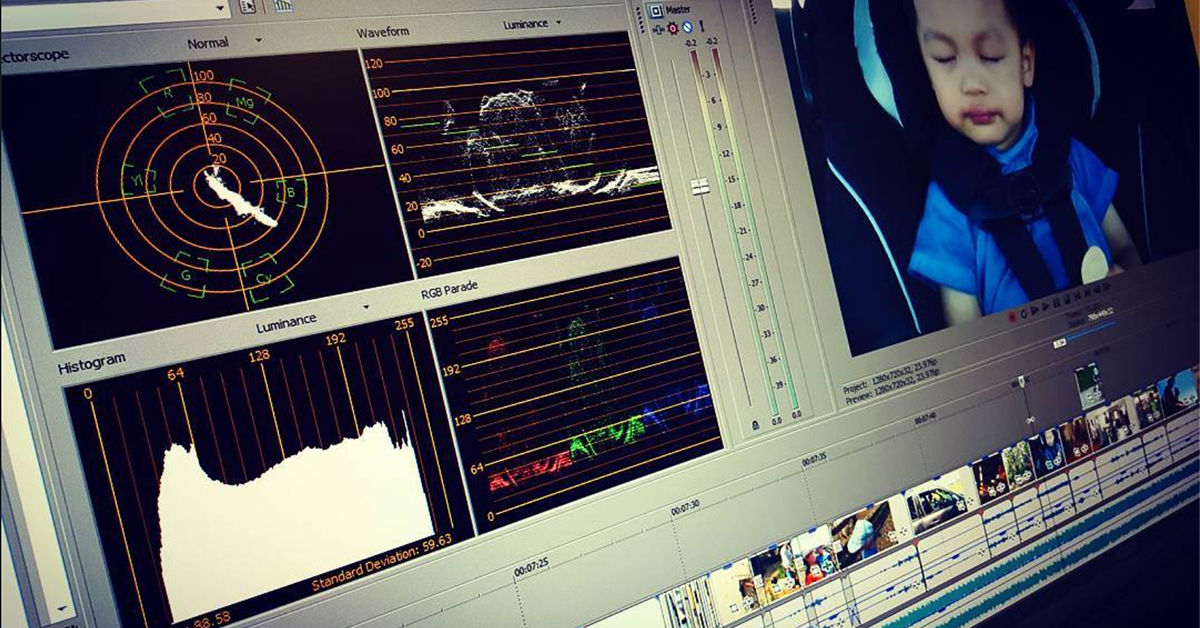Click the settings icon with cursor arrow

(x=247, y=6)
